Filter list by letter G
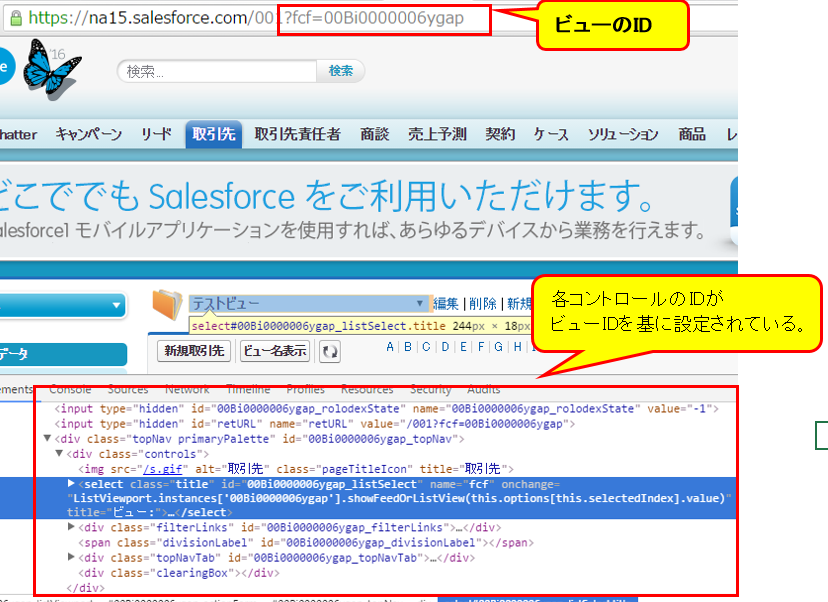The image size is (828, 602). tap(498, 347)
